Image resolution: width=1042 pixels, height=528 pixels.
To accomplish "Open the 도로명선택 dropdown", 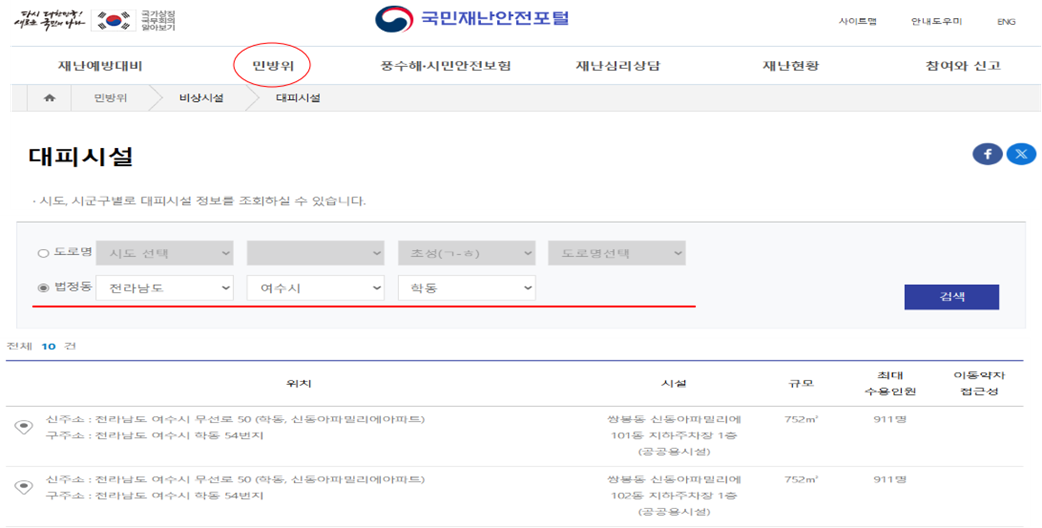I will 617,253.
